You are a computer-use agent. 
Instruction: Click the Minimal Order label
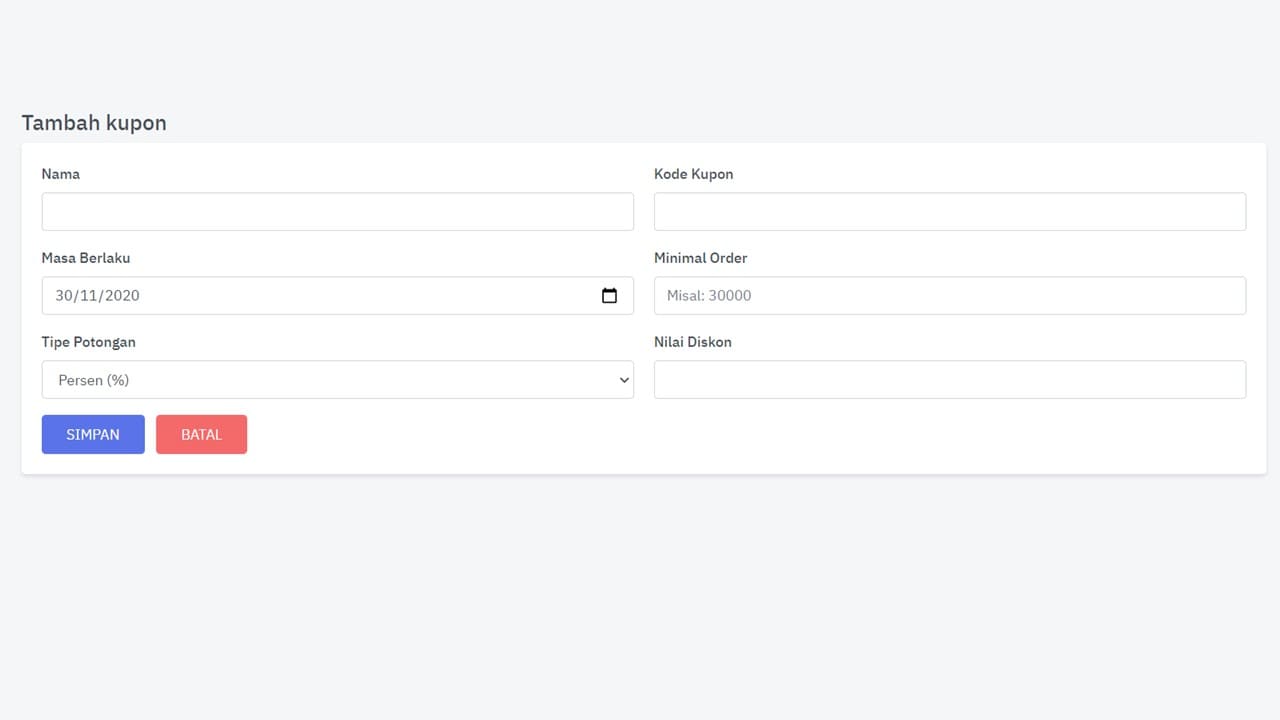(x=700, y=258)
